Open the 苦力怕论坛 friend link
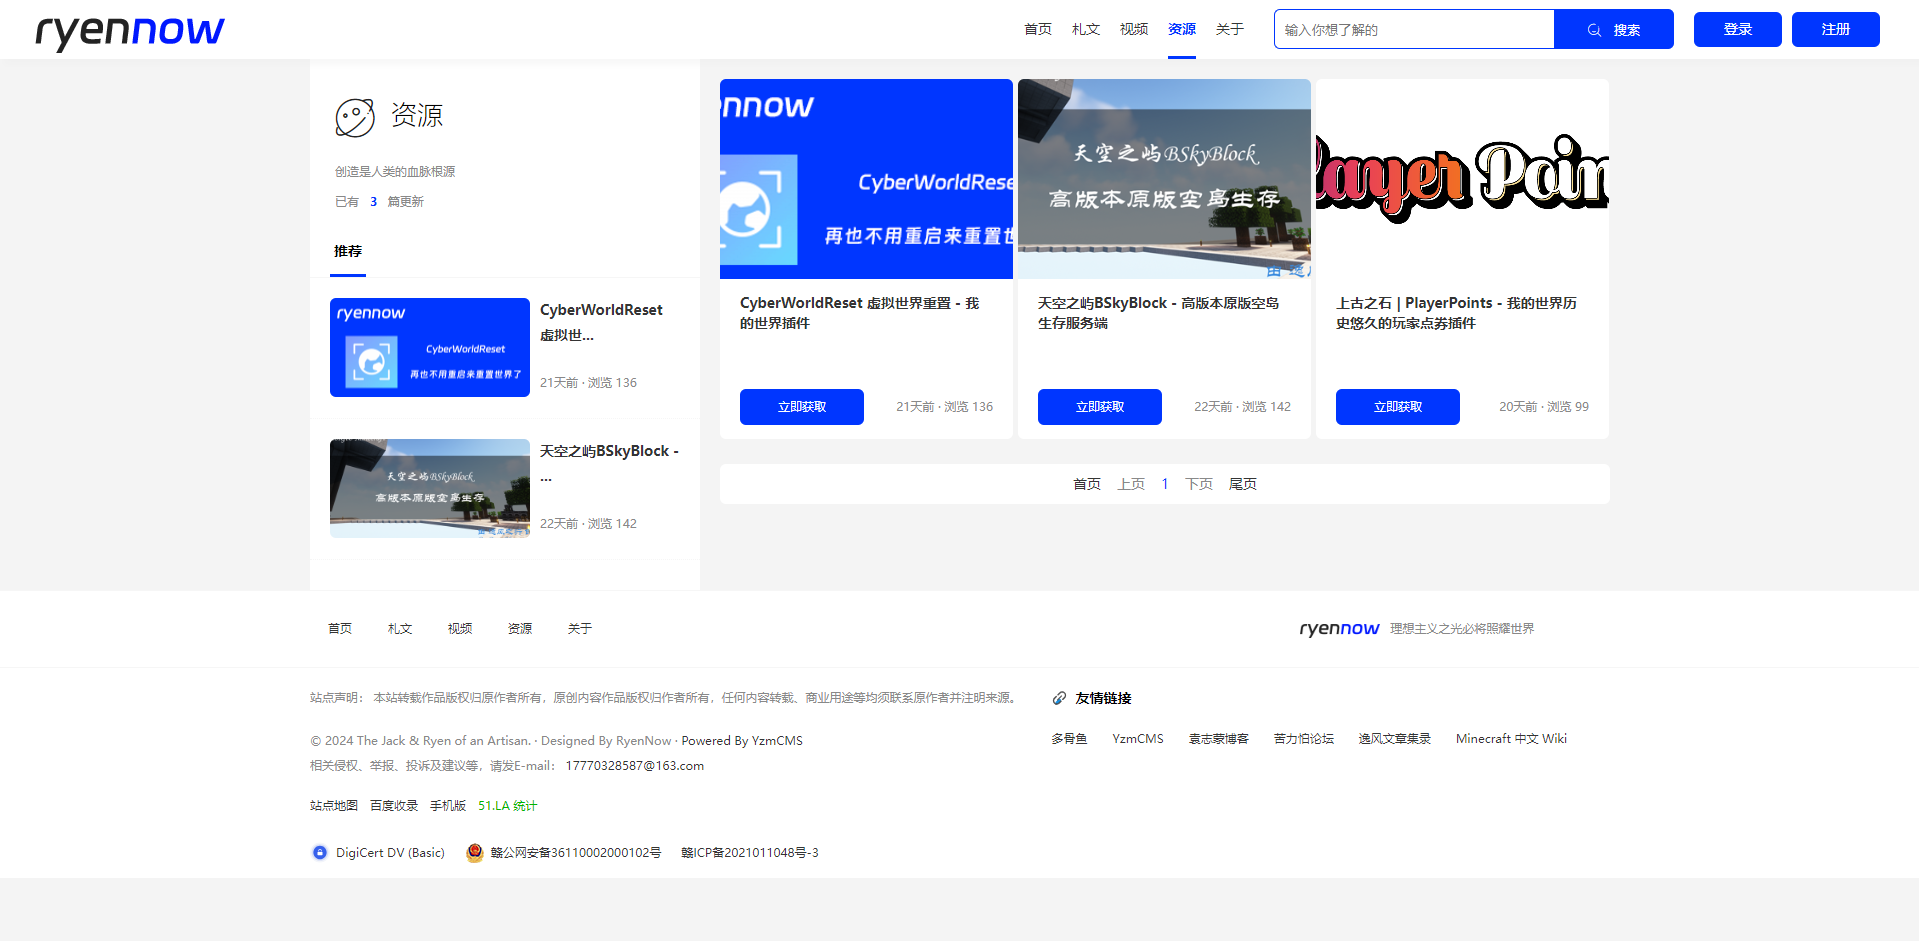The height and width of the screenshot is (941, 1919). coord(1304,739)
